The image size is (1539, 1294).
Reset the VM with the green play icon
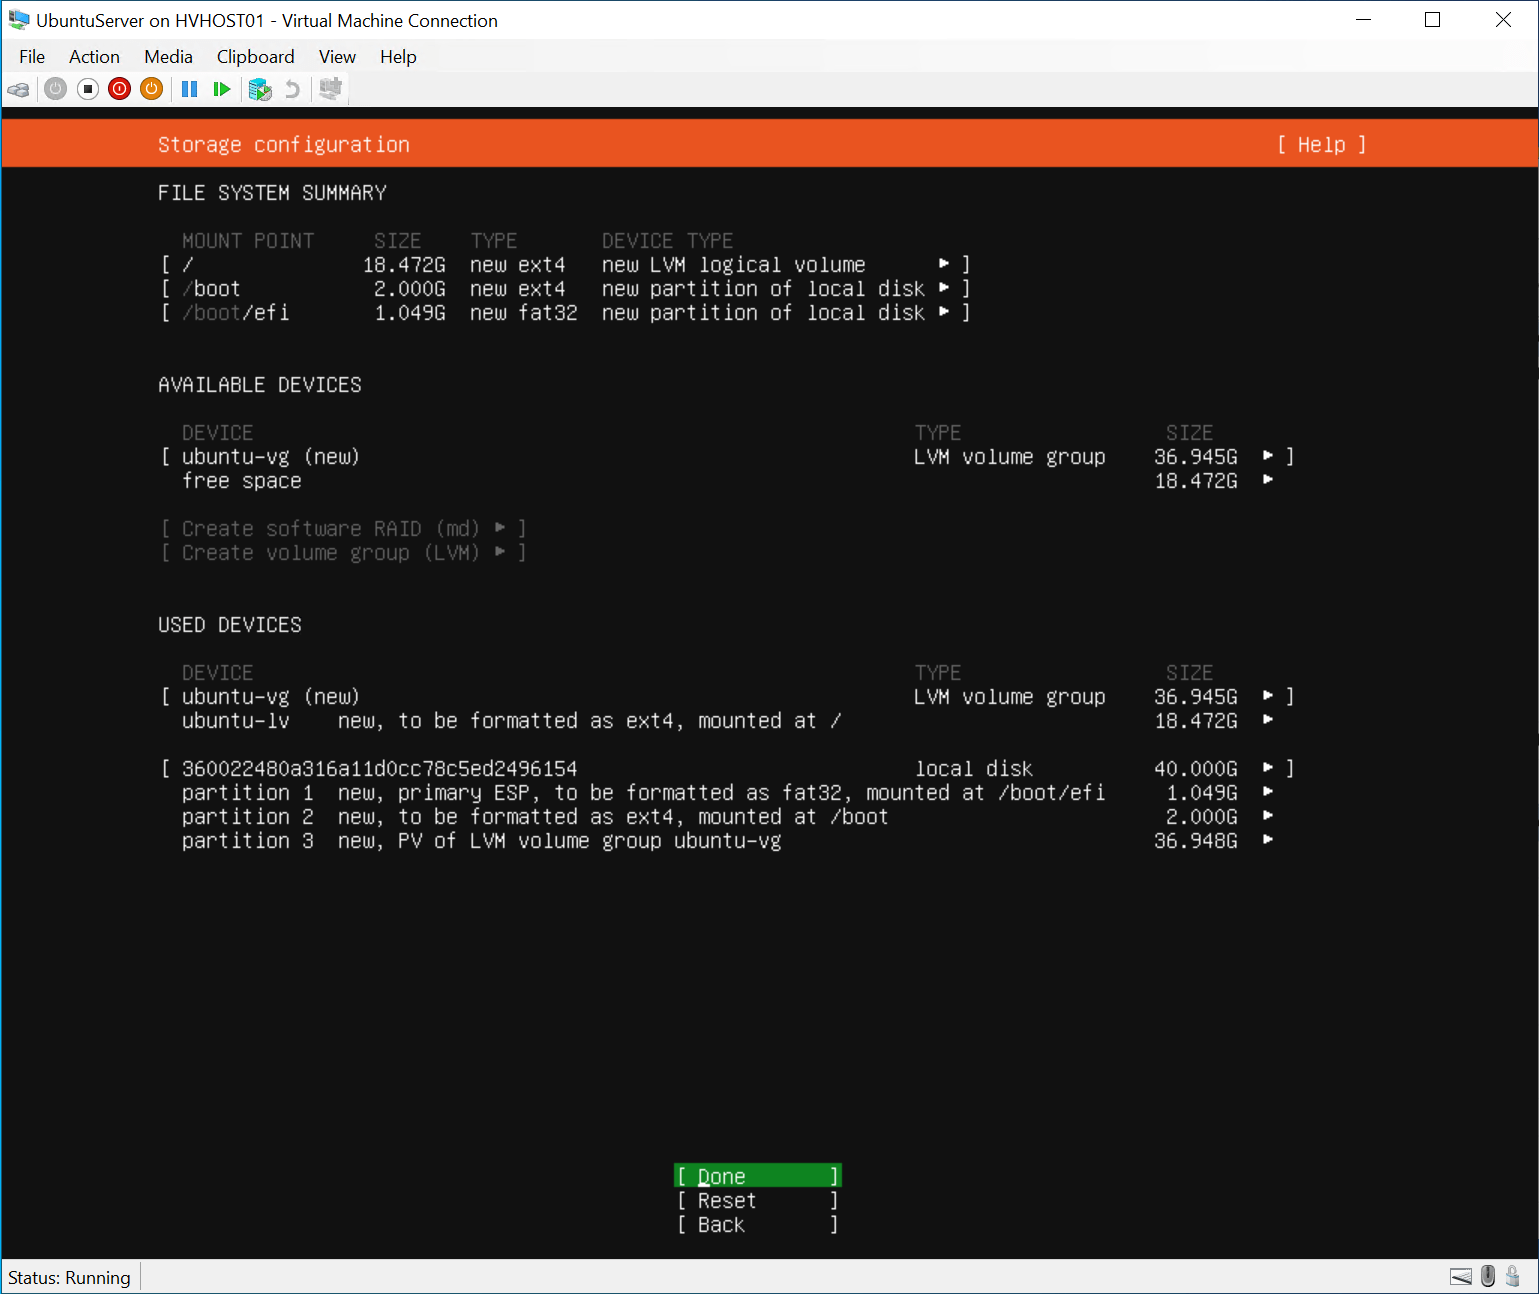tap(221, 89)
